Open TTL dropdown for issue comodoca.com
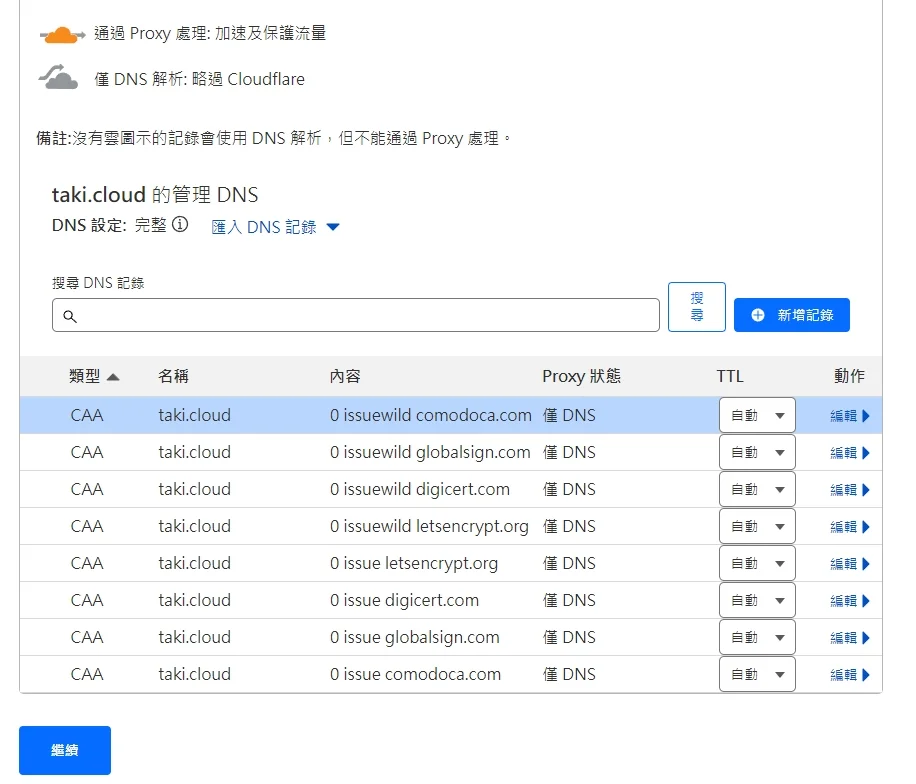This screenshot has height=784, width=916. (x=757, y=674)
